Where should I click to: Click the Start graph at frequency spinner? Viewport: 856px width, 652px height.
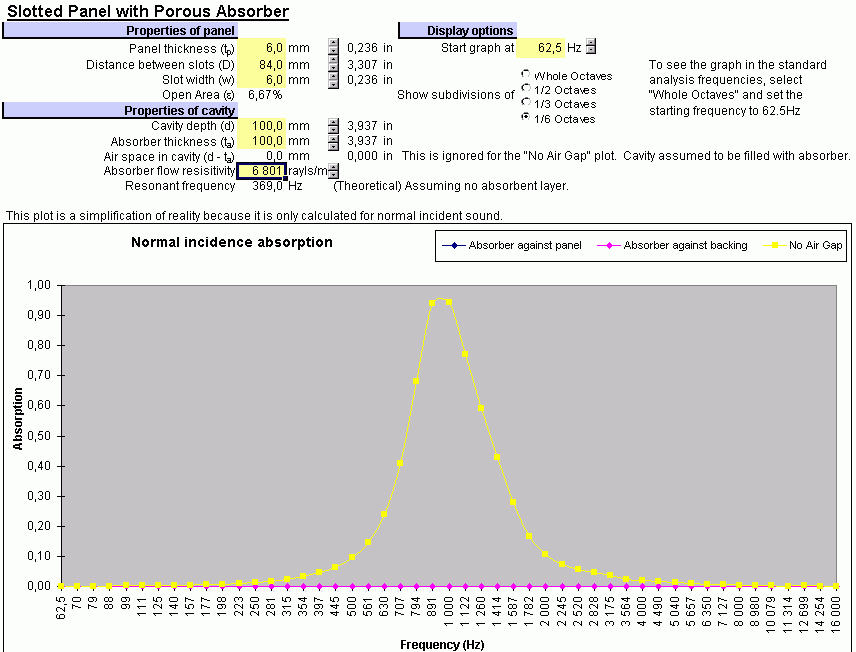point(591,47)
